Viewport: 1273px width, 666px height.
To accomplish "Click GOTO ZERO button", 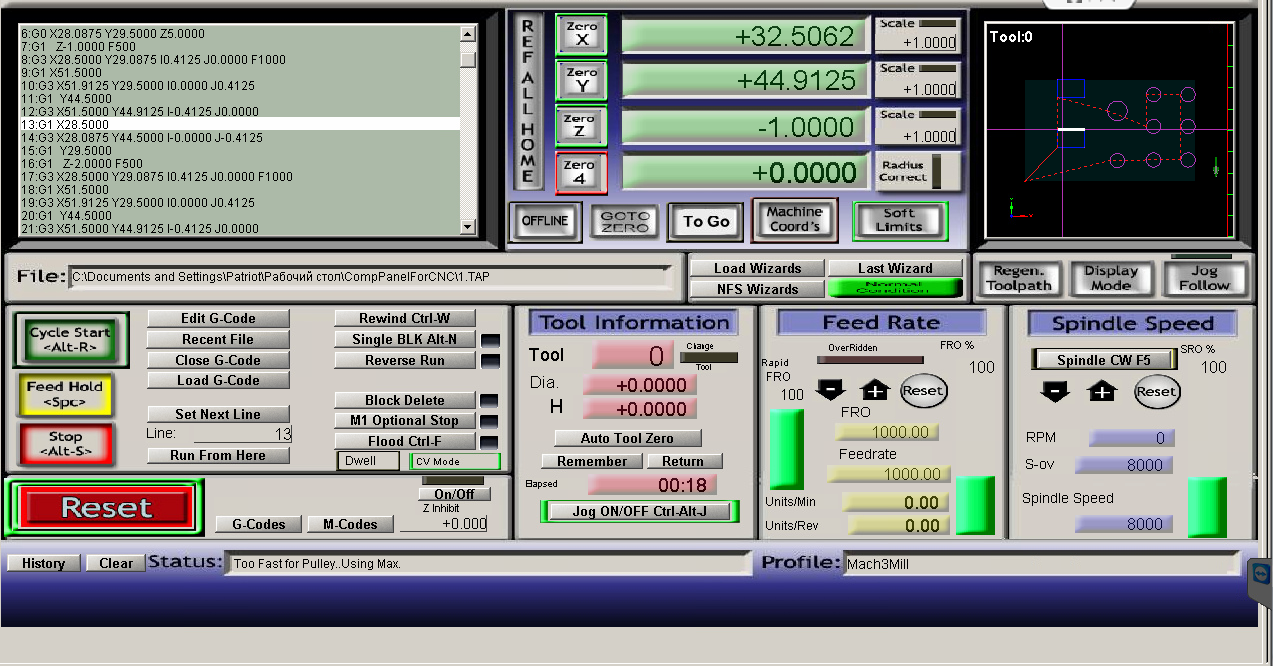I will tap(626, 221).
